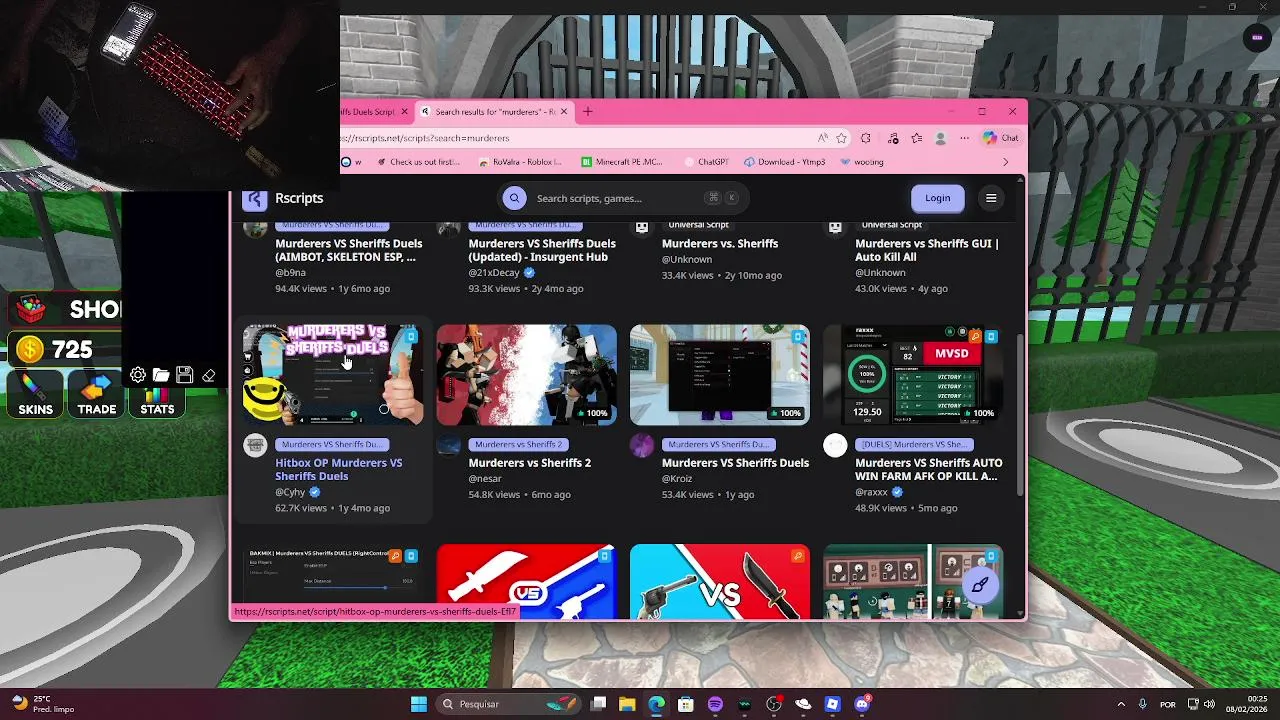Click the Murderers vs Sheriffs 2 thumbnail
1280x720 pixels.
(527, 375)
